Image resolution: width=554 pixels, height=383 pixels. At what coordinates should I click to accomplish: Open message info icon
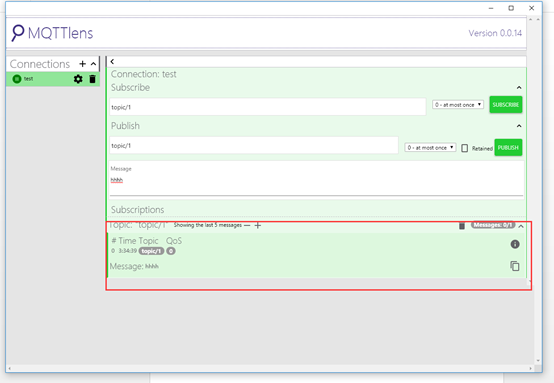click(x=515, y=244)
